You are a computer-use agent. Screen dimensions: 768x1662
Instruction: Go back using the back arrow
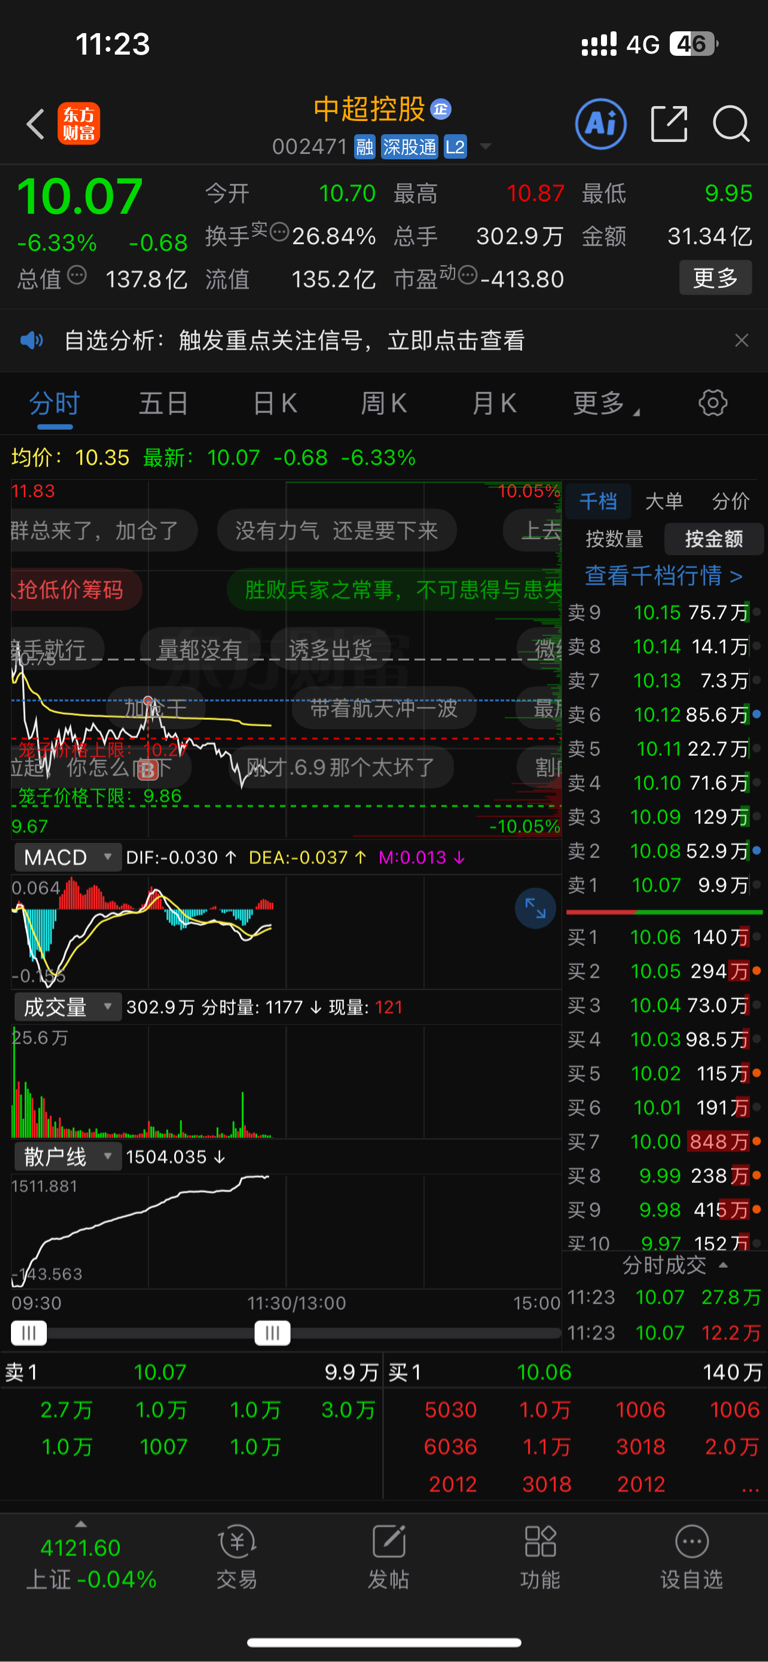click(x=36, y=124)
